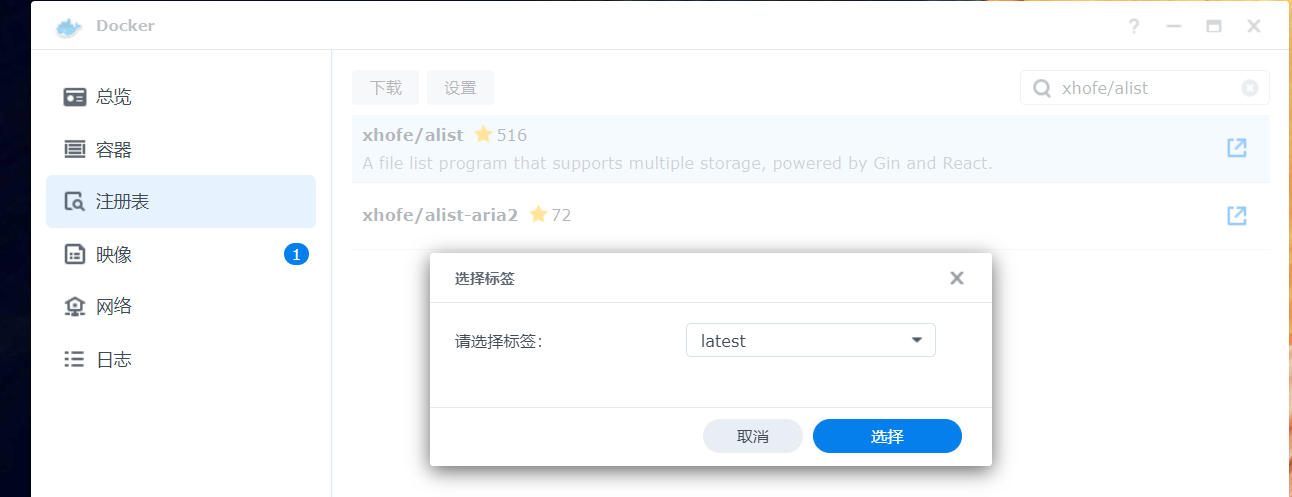This screenshot has height=497, width=1292.
Task: Click the 网络 network icon in sidebar
Action: coord(74,307)
